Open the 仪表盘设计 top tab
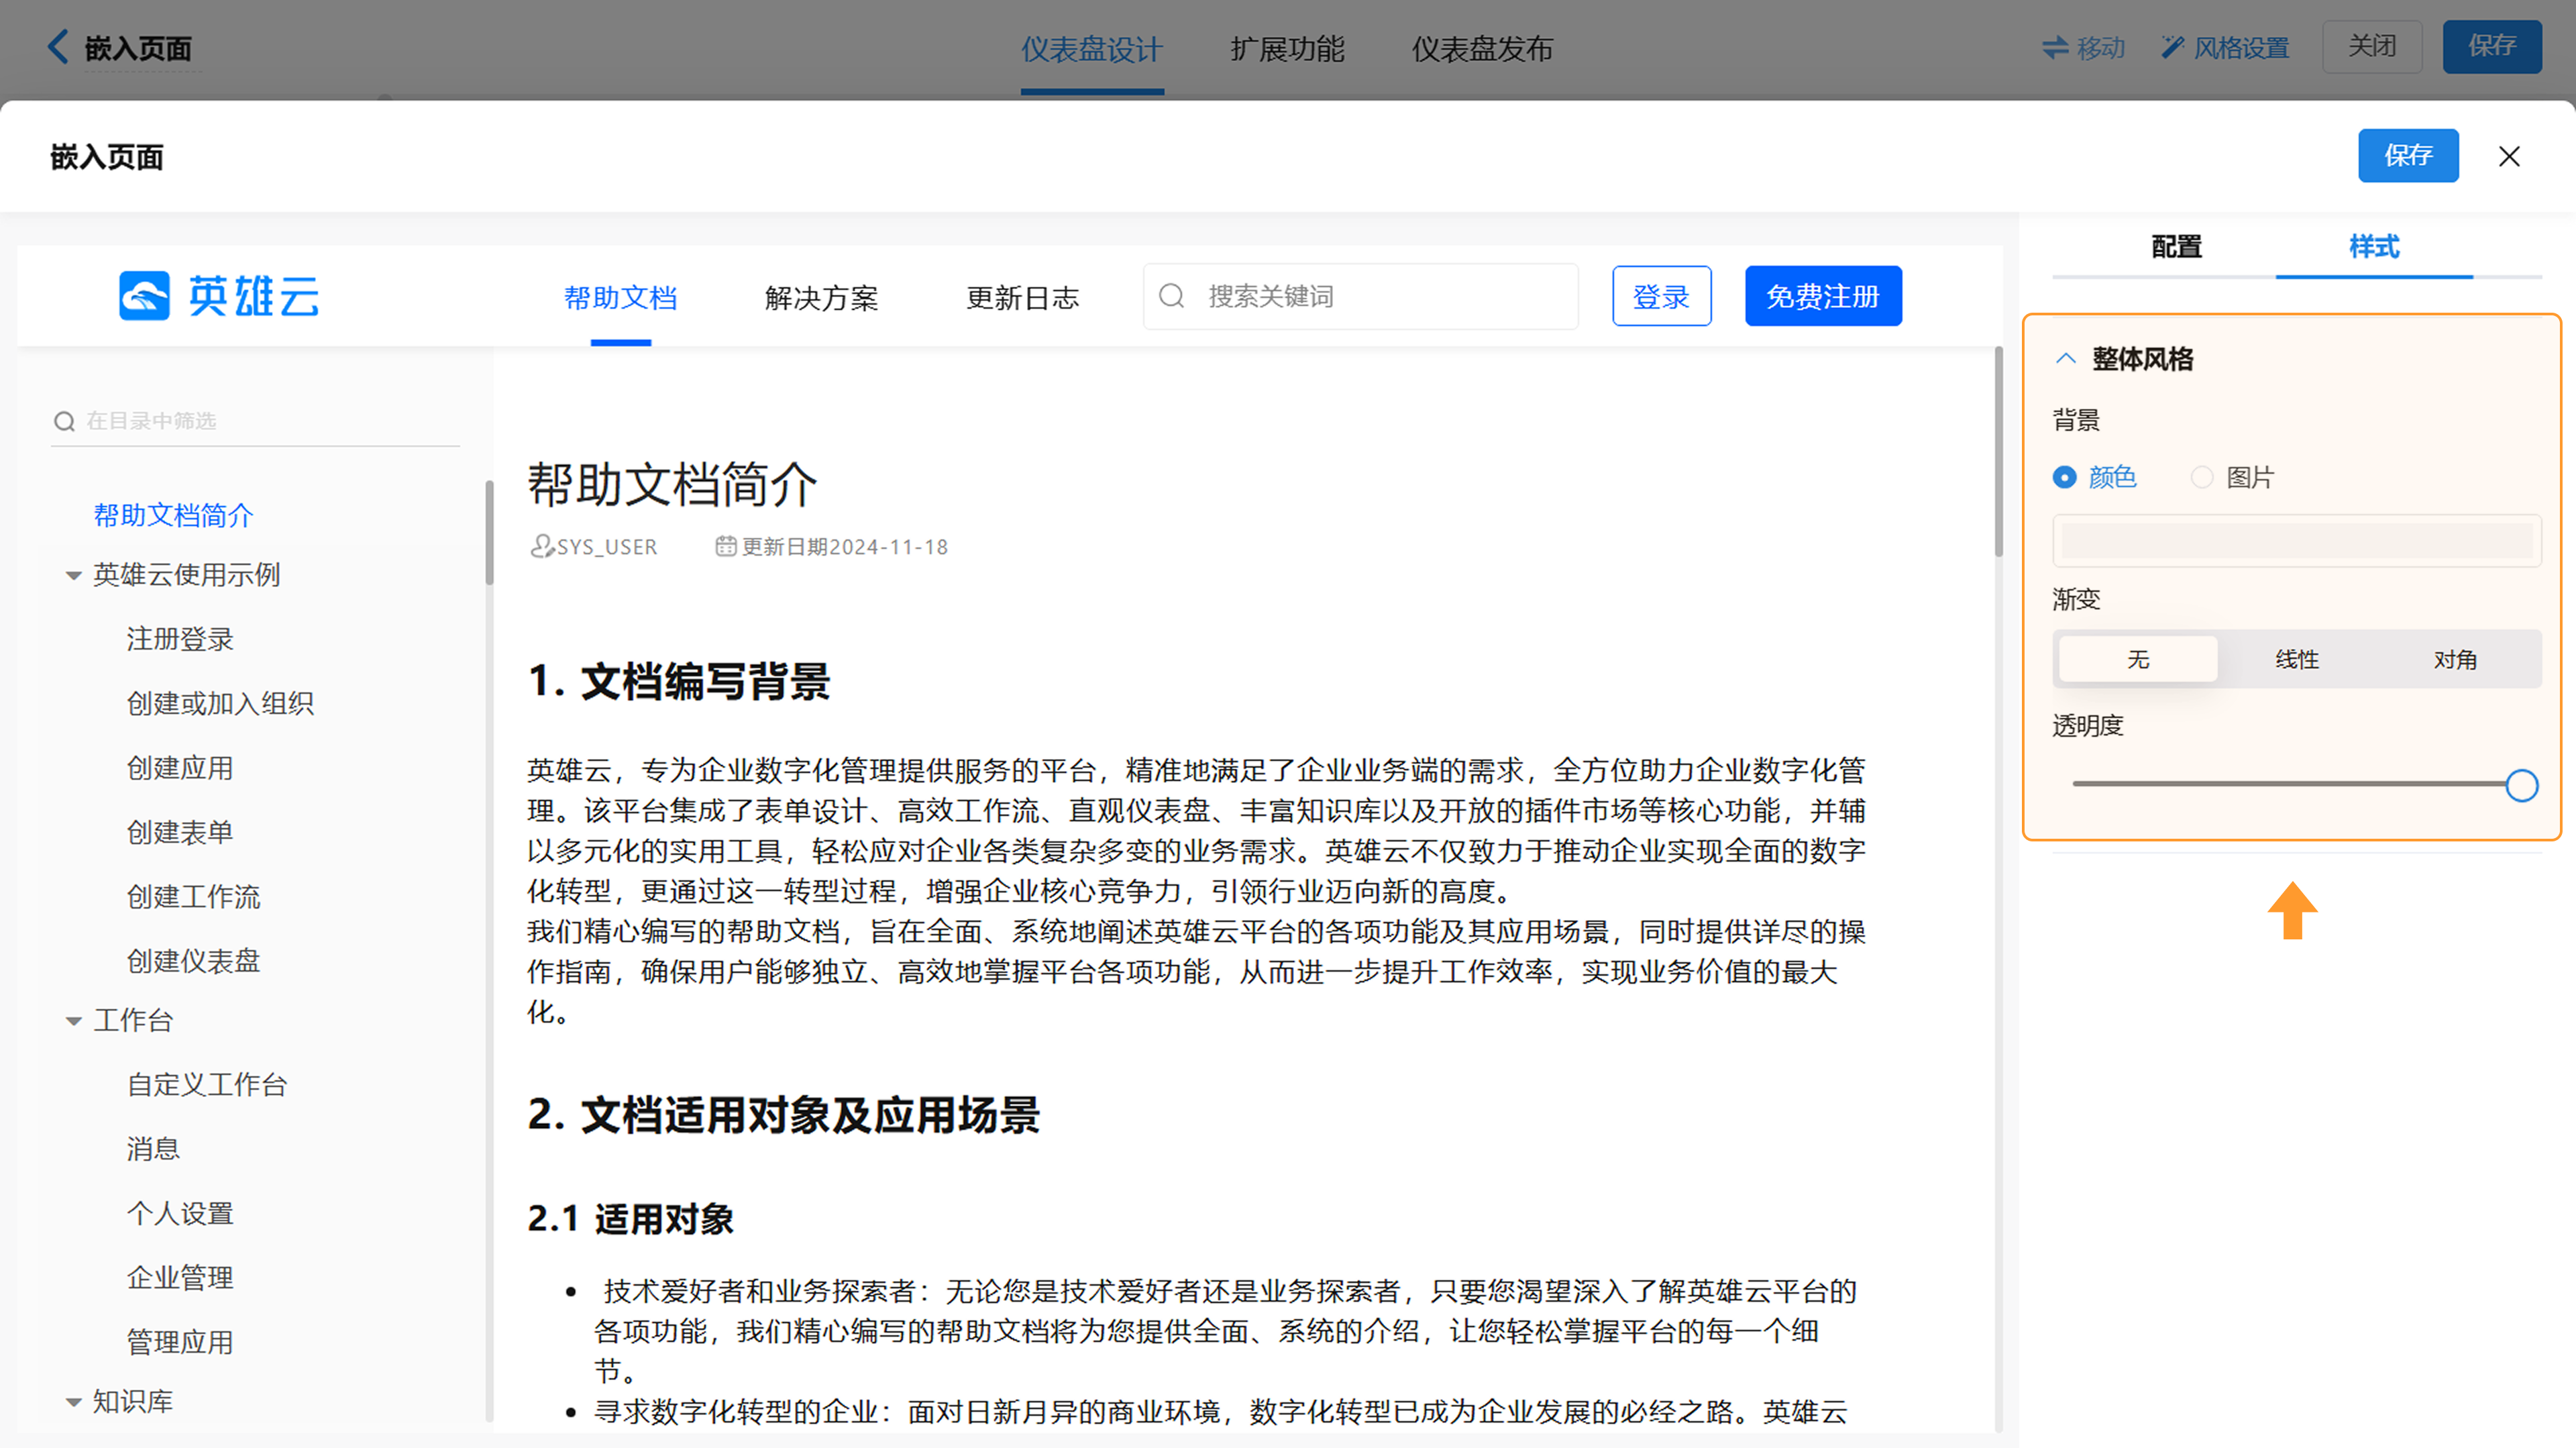This screenshot has width=2576, height=1448. pos(1092,49)
